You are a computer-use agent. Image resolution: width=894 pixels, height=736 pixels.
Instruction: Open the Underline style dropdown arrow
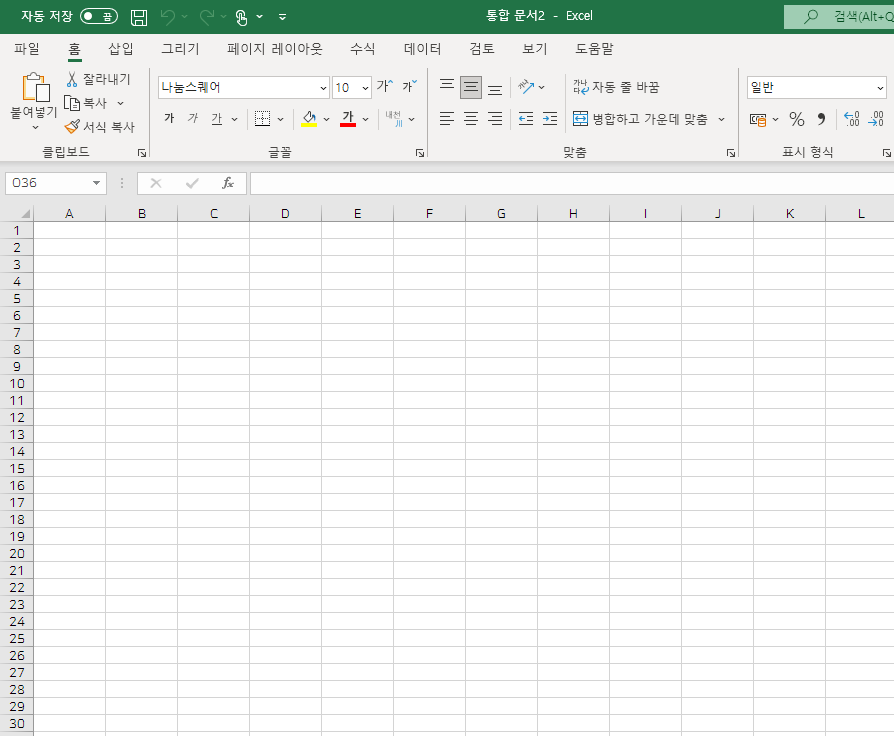(234, 119)
